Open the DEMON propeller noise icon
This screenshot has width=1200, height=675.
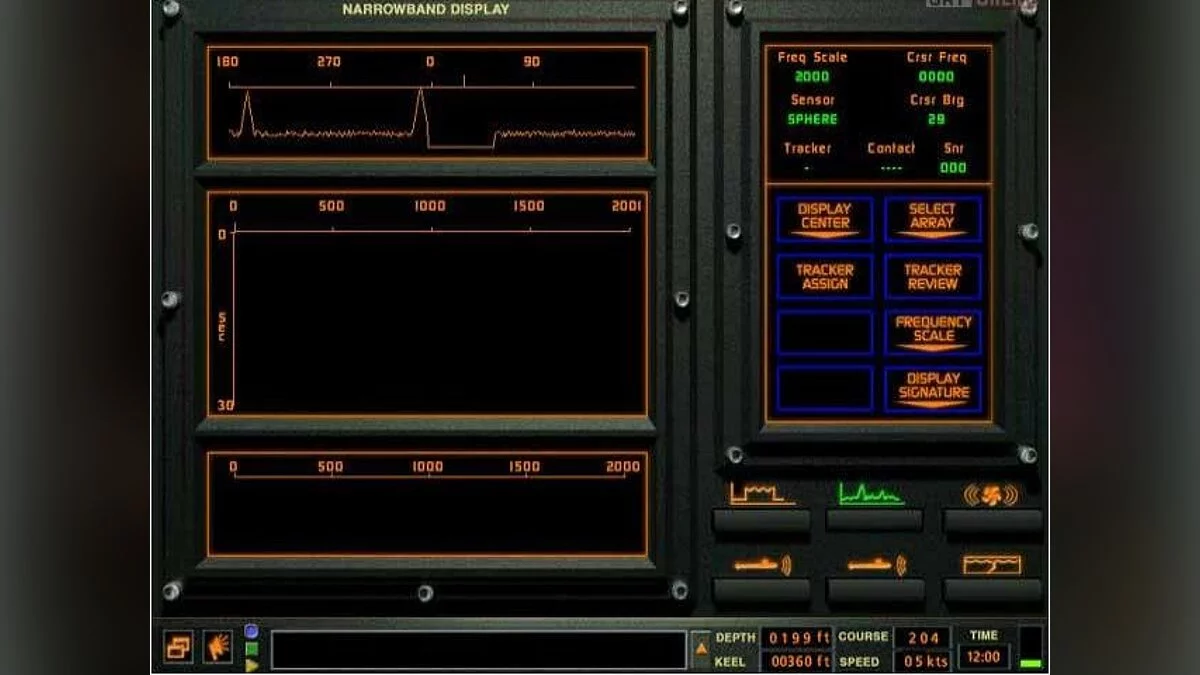(991, 494)
